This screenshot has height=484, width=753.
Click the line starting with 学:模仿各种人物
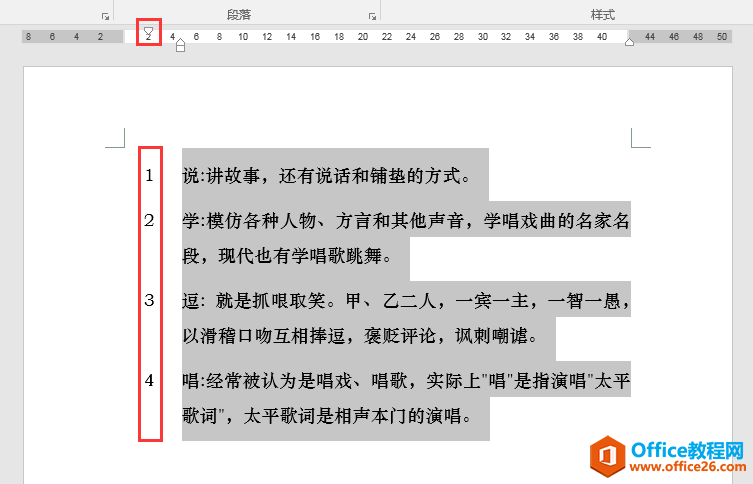point(406,221)
